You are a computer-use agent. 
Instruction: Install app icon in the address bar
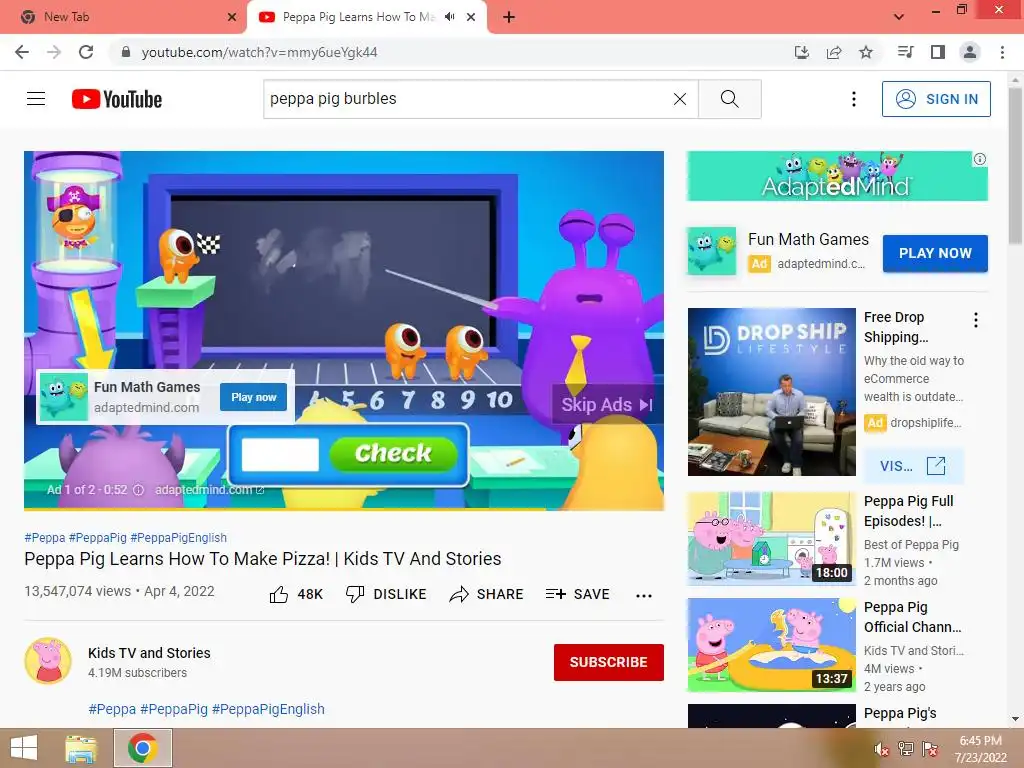tap(801, 52)
